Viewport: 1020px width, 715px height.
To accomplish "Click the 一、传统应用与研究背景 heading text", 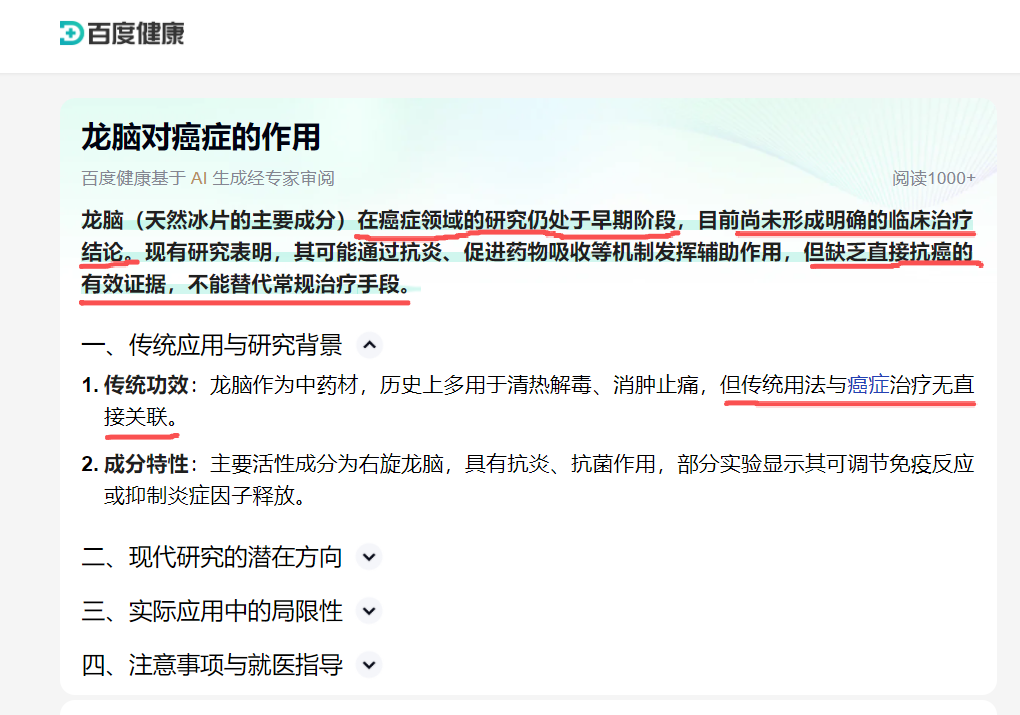I will pyautogui.click(x=212, y=346).
